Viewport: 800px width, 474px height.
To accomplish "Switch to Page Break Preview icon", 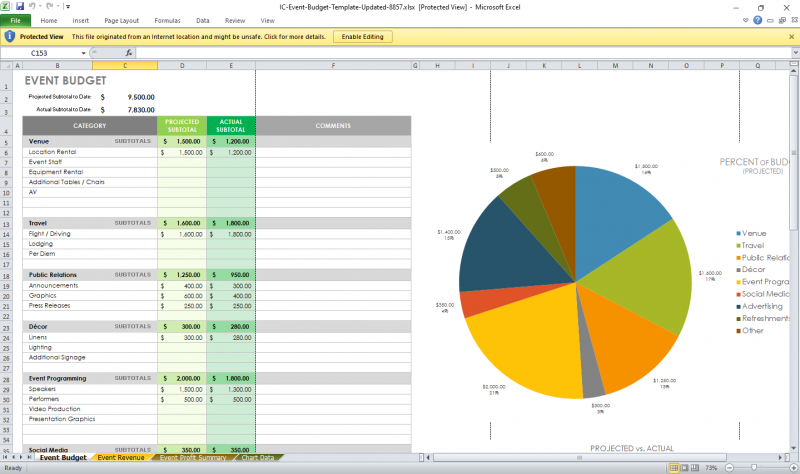I will click(695, 468).
